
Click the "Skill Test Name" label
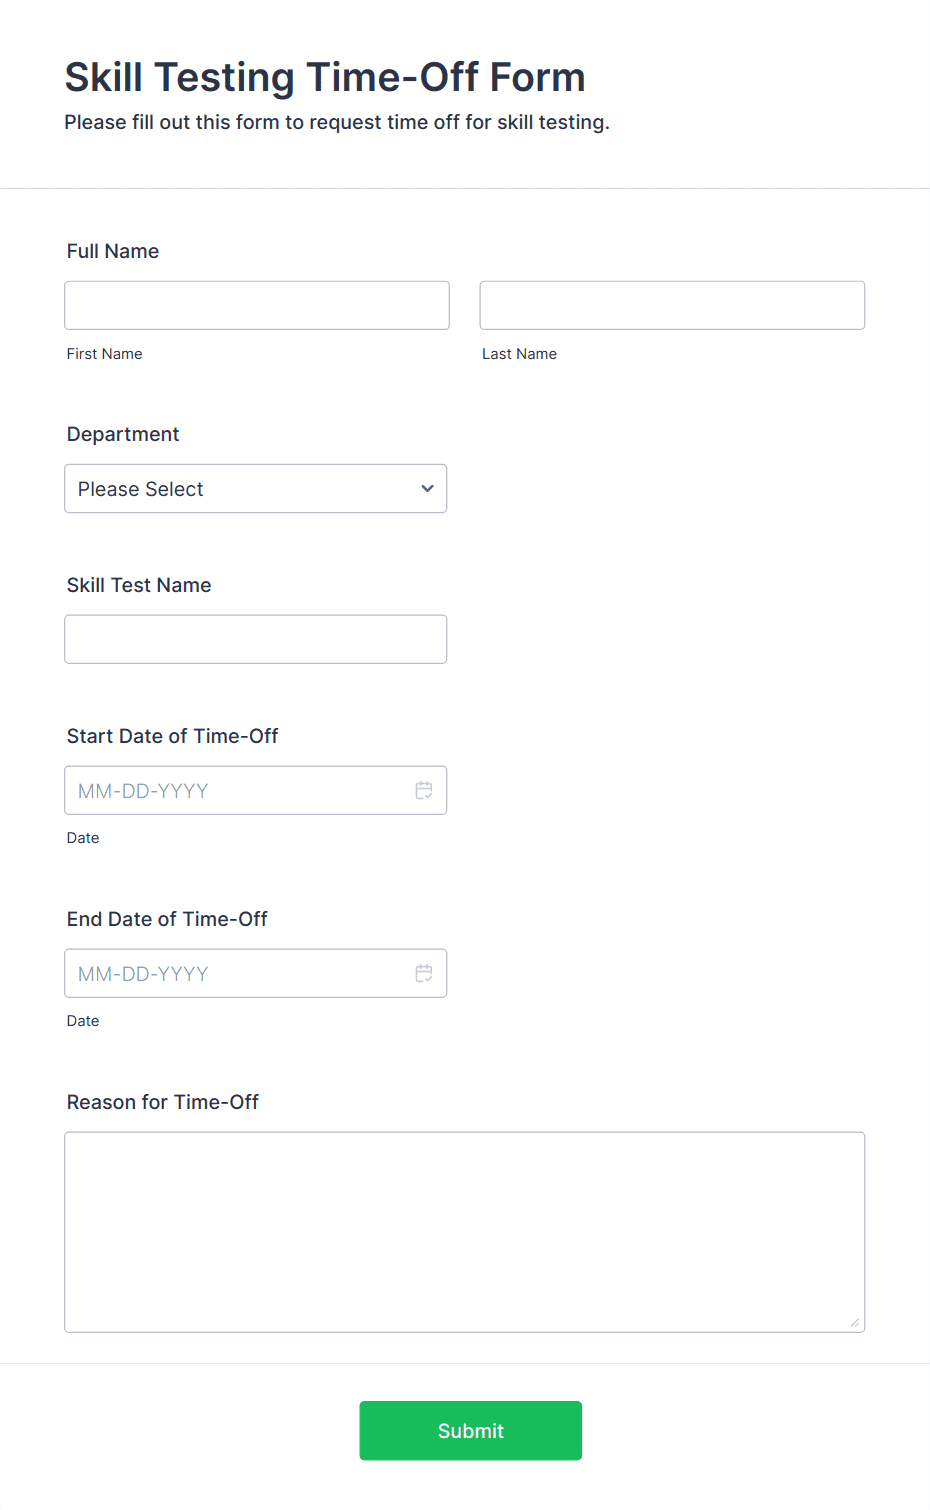139,585
